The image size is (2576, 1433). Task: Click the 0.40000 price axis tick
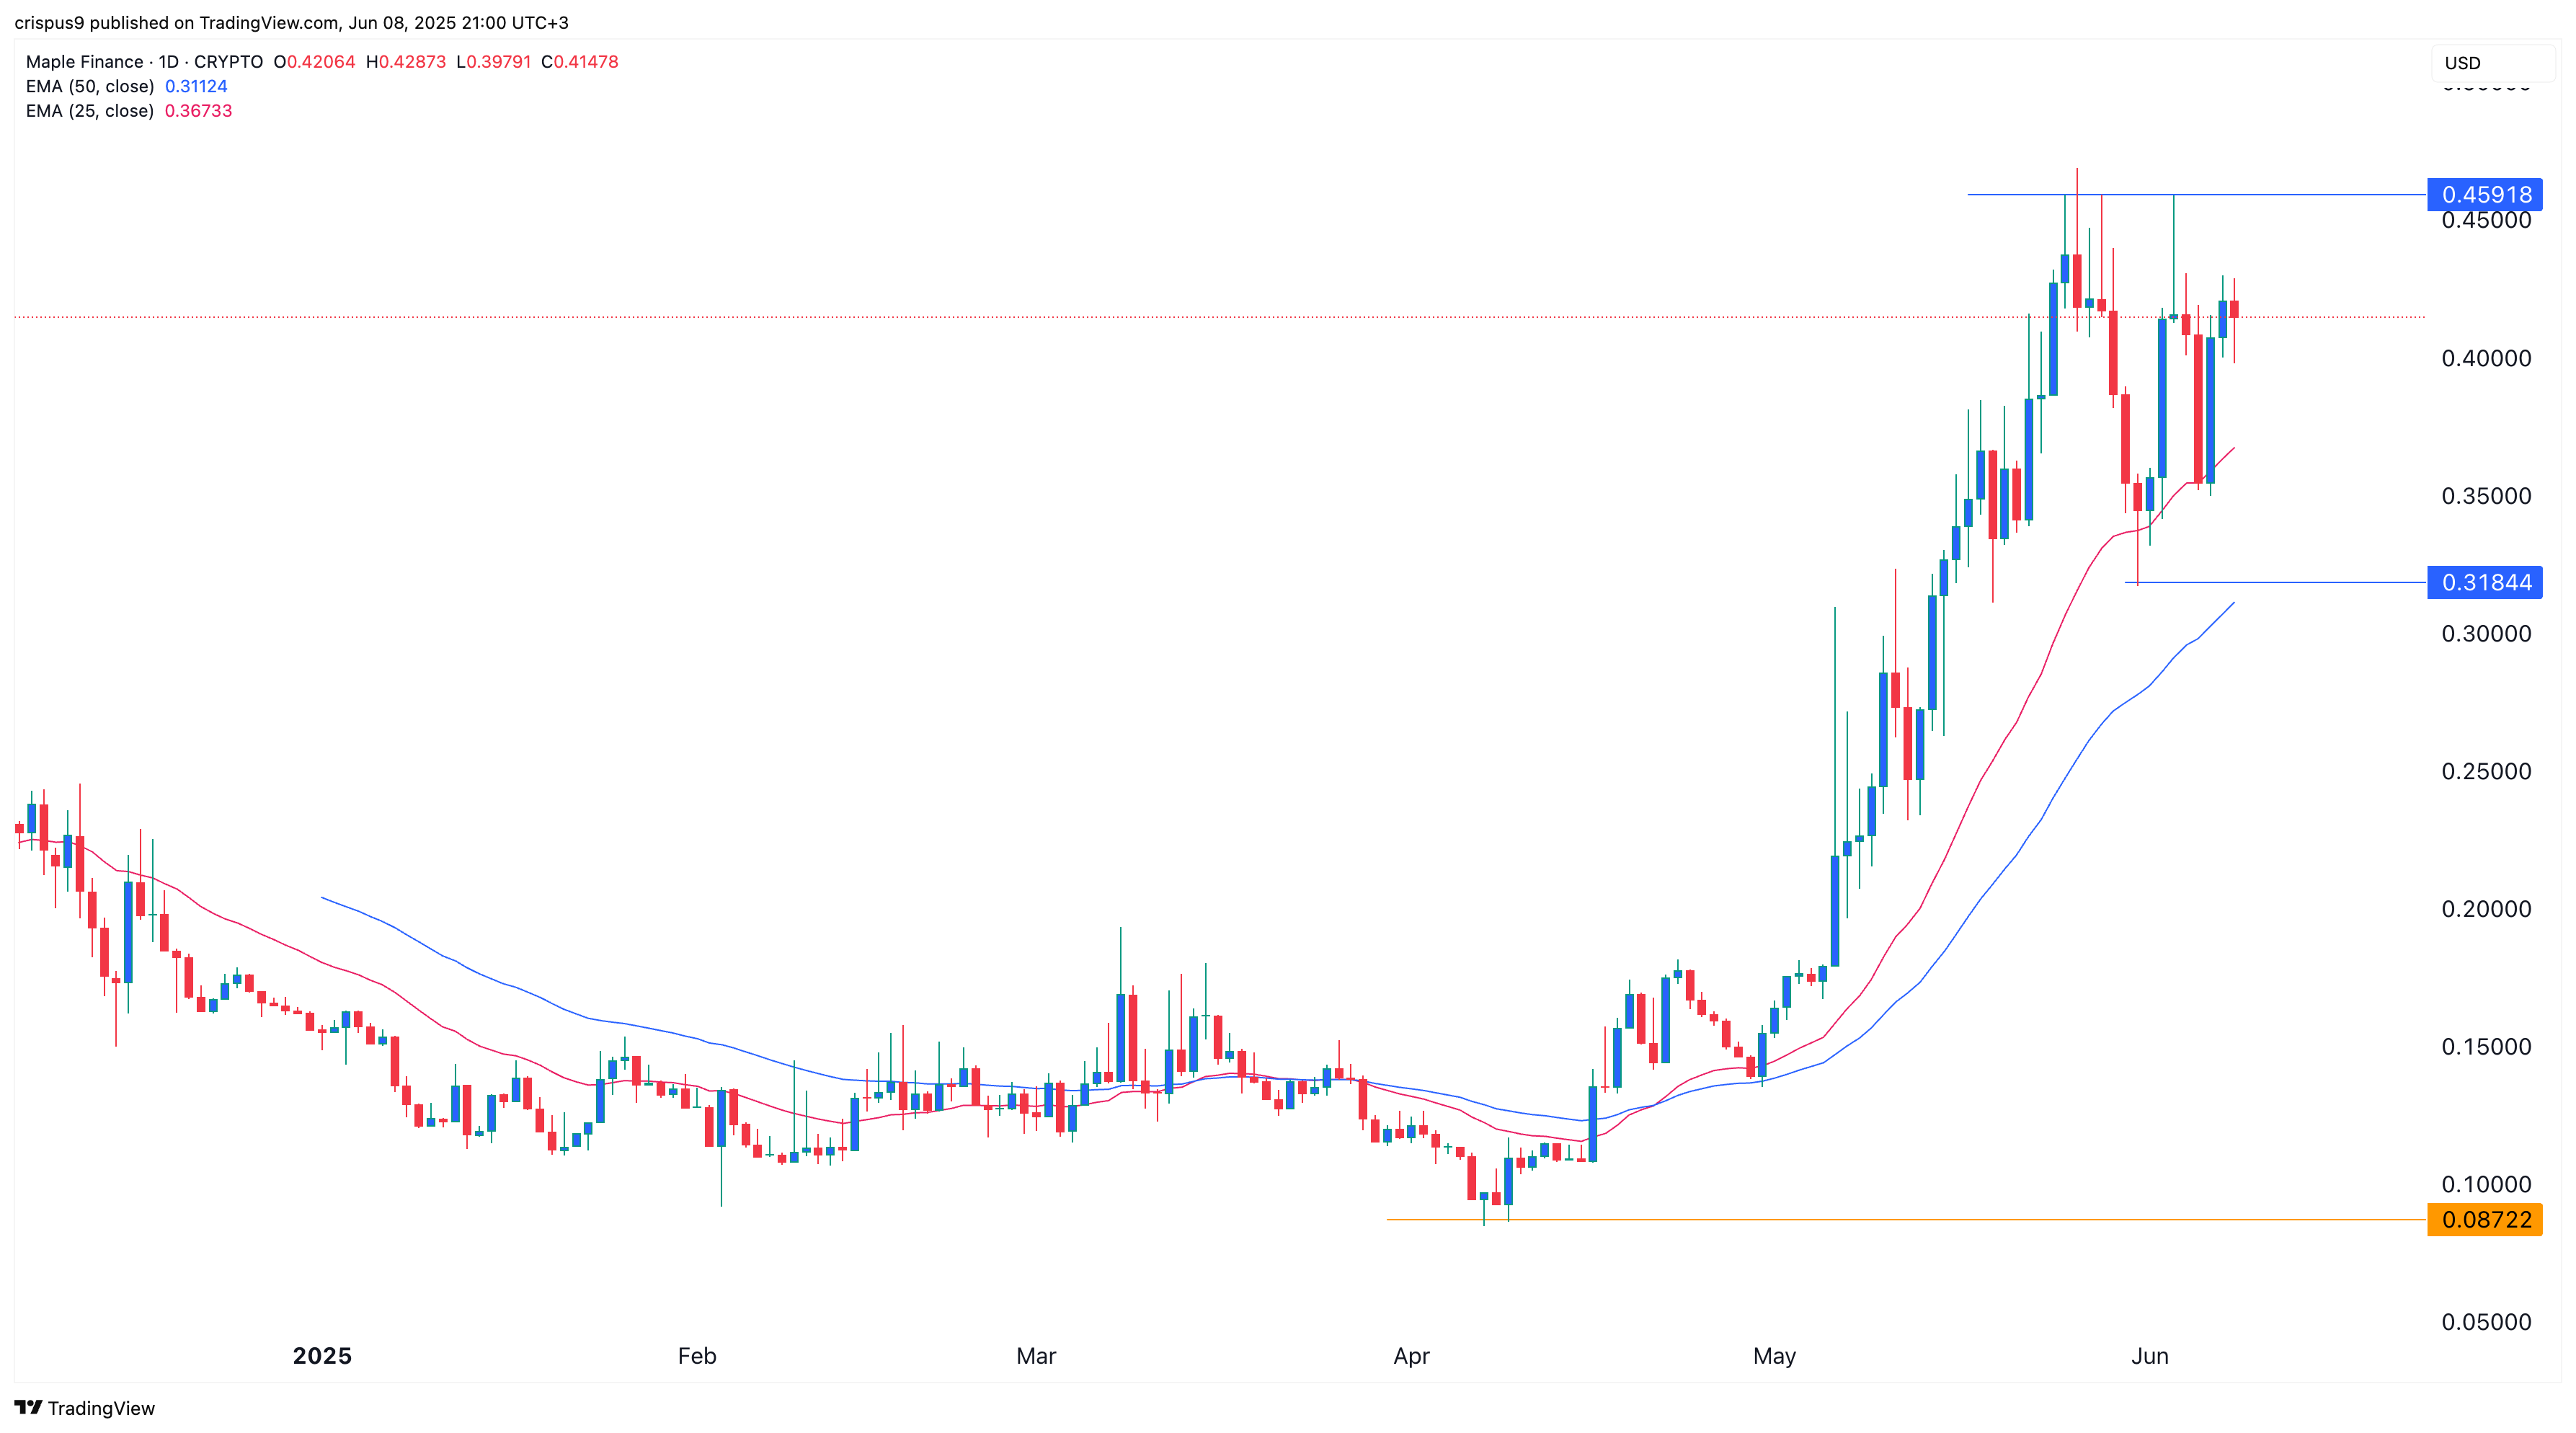click(2486, 358)
